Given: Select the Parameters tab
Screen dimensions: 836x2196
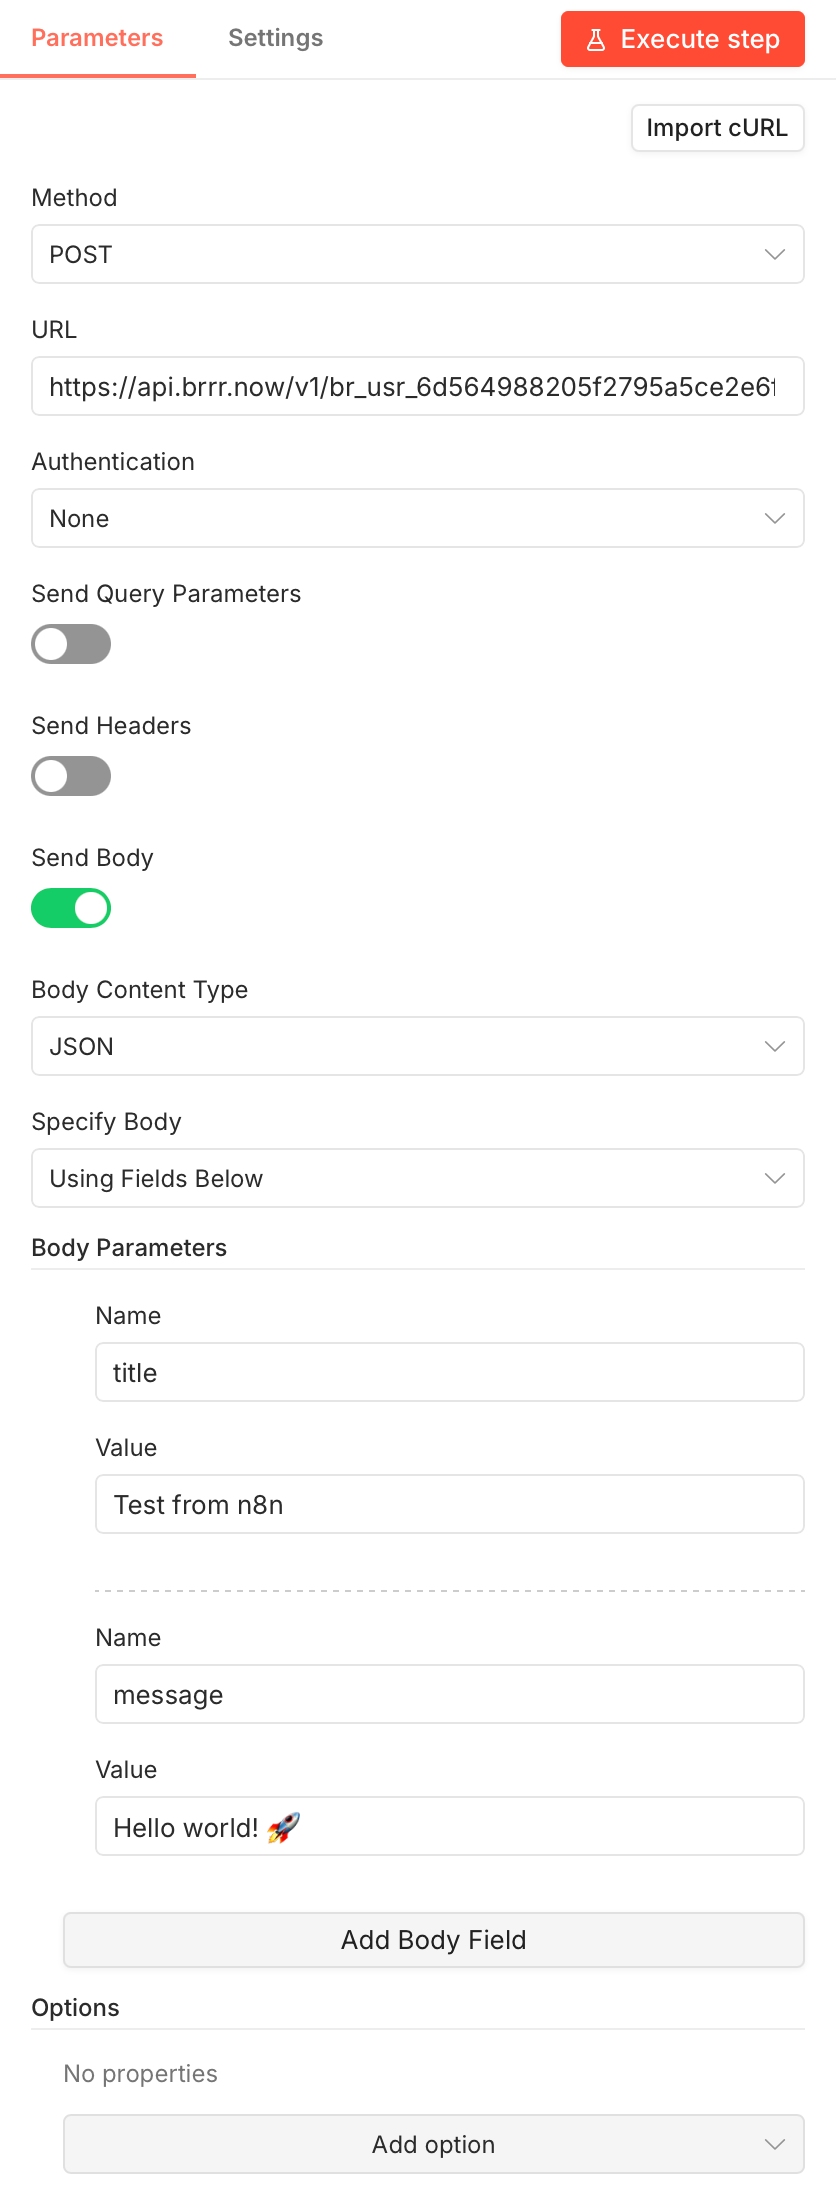Looking at the screenshot, I should point(96,38).
